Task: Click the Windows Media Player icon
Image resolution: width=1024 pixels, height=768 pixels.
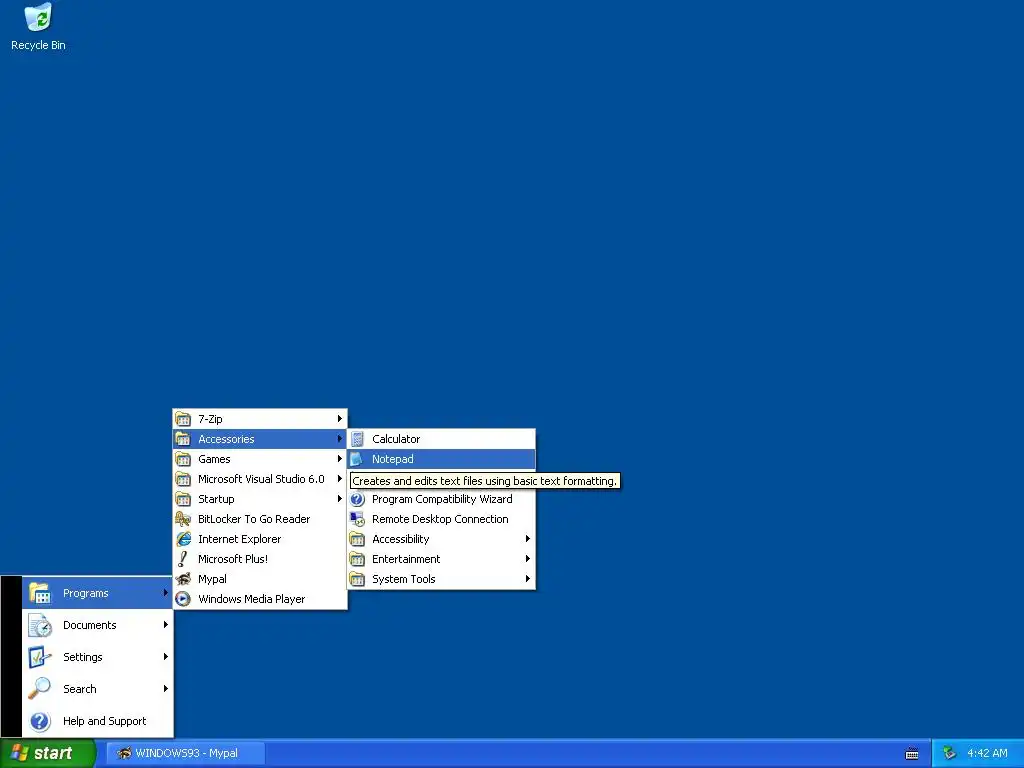Action: 184,599
